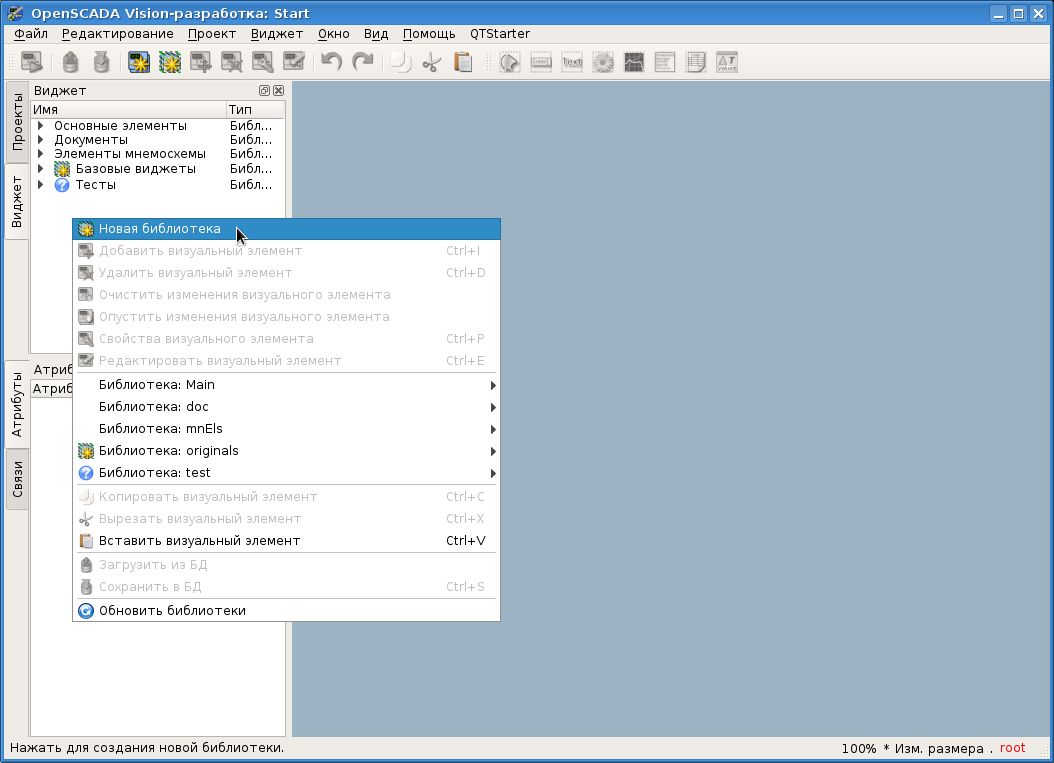Click the Copy toolbar icon
Screen dimensions: 1054x763
tap(401, 63)
